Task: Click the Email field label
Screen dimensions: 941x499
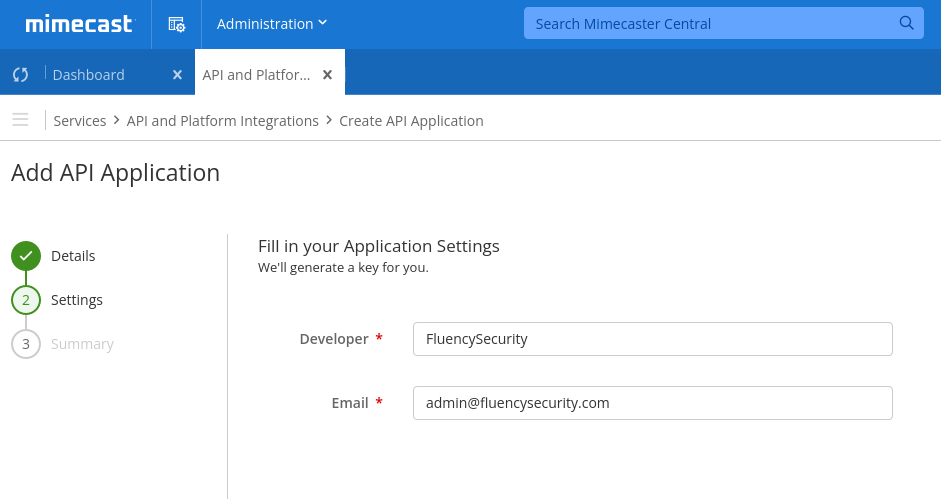Action: 350,403
